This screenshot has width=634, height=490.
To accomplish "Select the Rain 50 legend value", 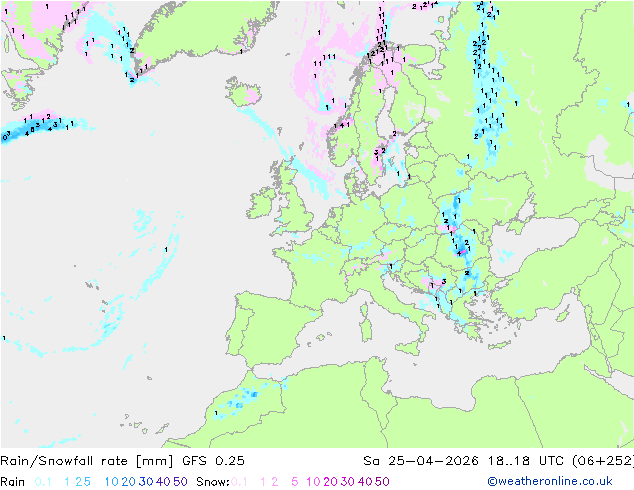I will [x=180, y=482].
